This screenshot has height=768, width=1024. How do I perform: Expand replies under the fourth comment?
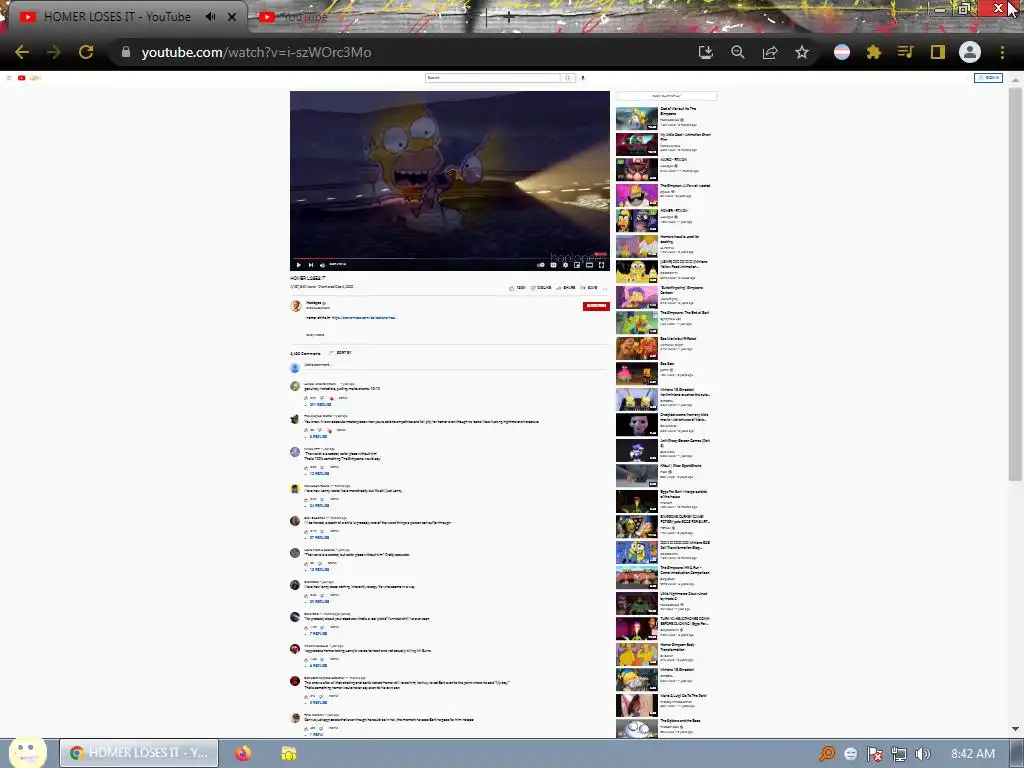coord(318,505)
